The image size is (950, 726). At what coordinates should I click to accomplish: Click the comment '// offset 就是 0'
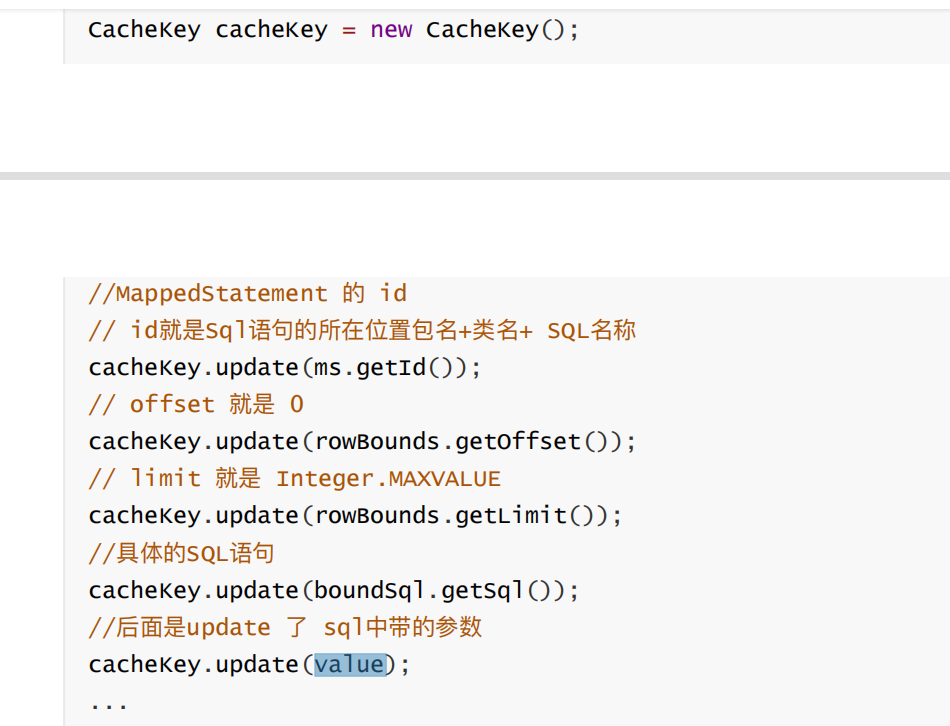point(196,404)
